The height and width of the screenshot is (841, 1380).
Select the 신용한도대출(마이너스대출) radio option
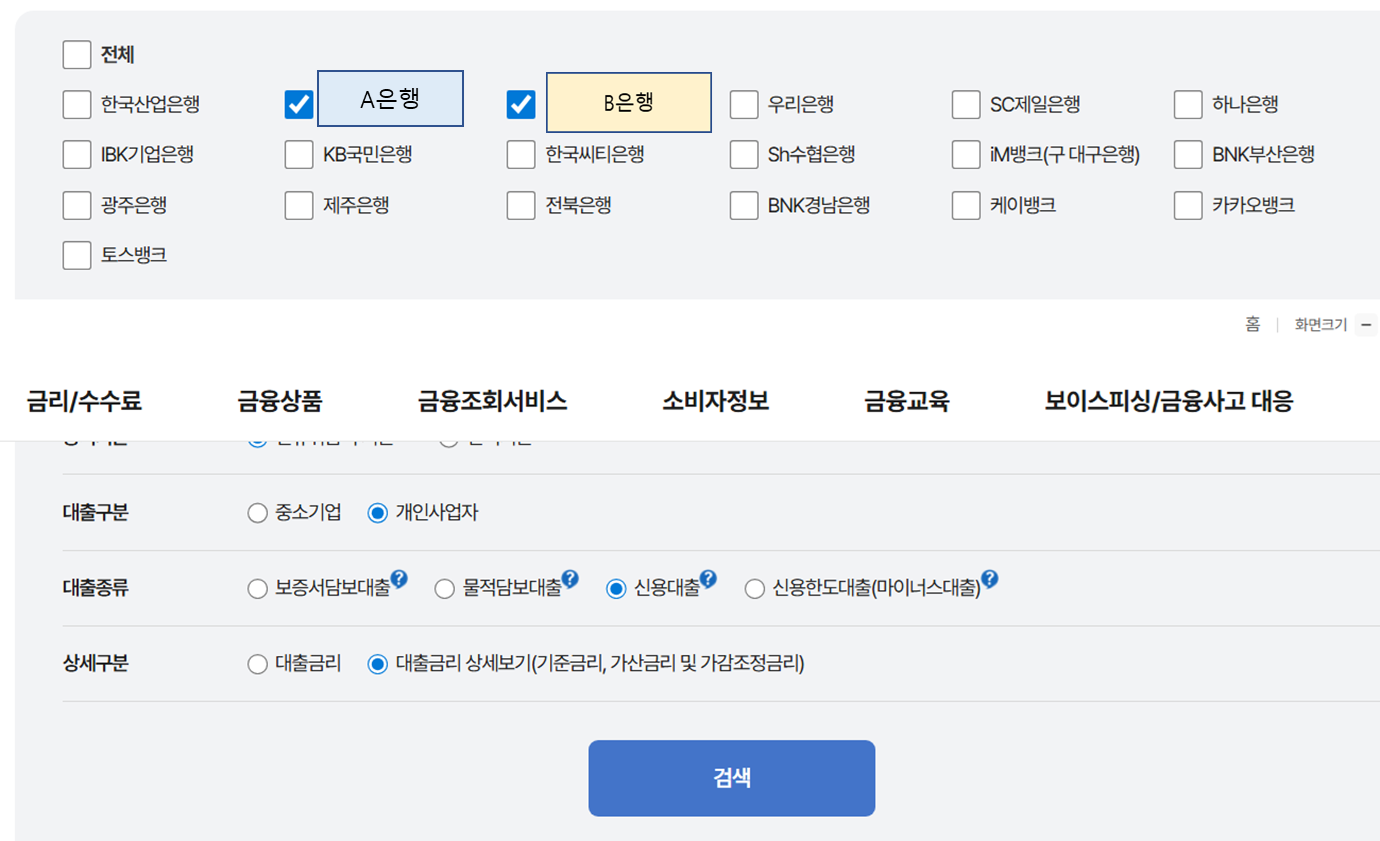coord(755,589)
